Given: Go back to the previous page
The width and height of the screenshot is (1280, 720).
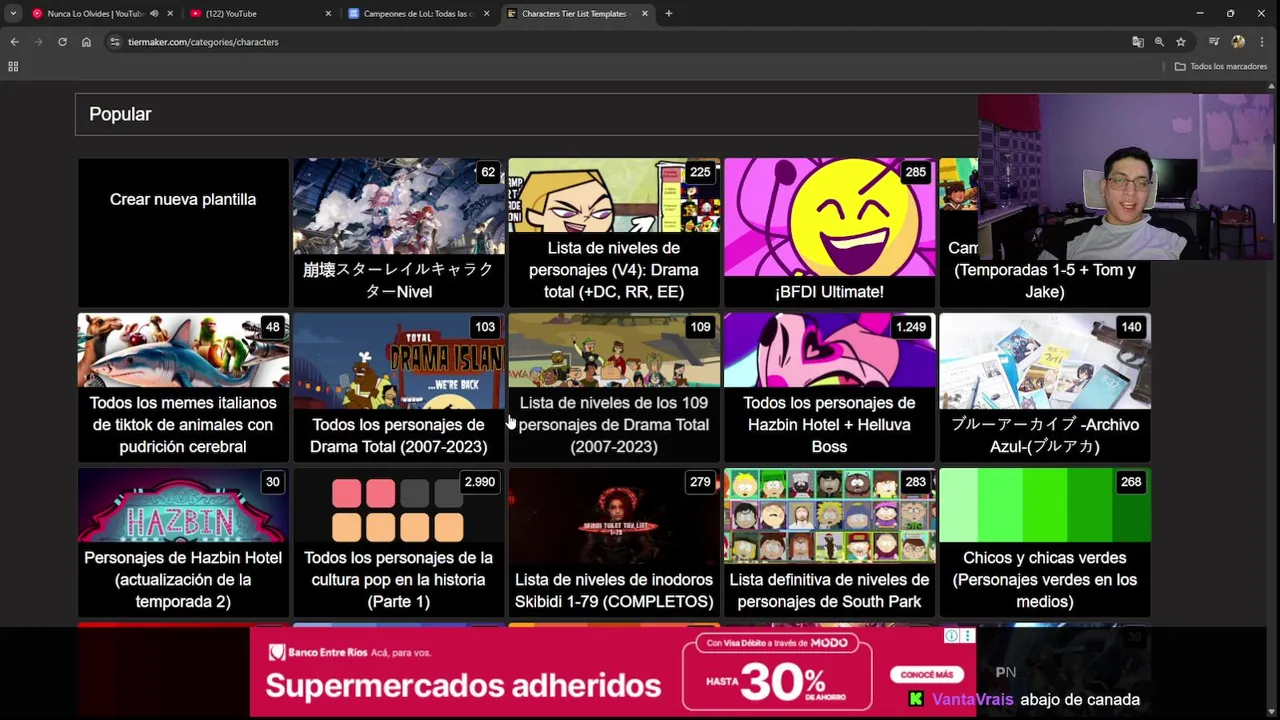Looking at the screenshot, I should [x=14, y=42].
